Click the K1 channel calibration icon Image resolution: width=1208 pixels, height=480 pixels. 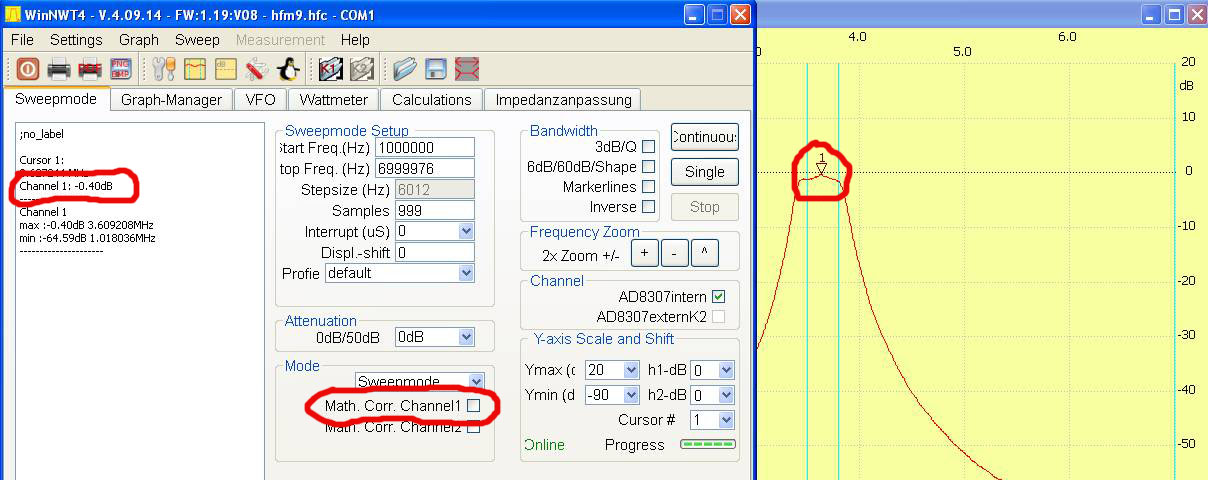331,69
